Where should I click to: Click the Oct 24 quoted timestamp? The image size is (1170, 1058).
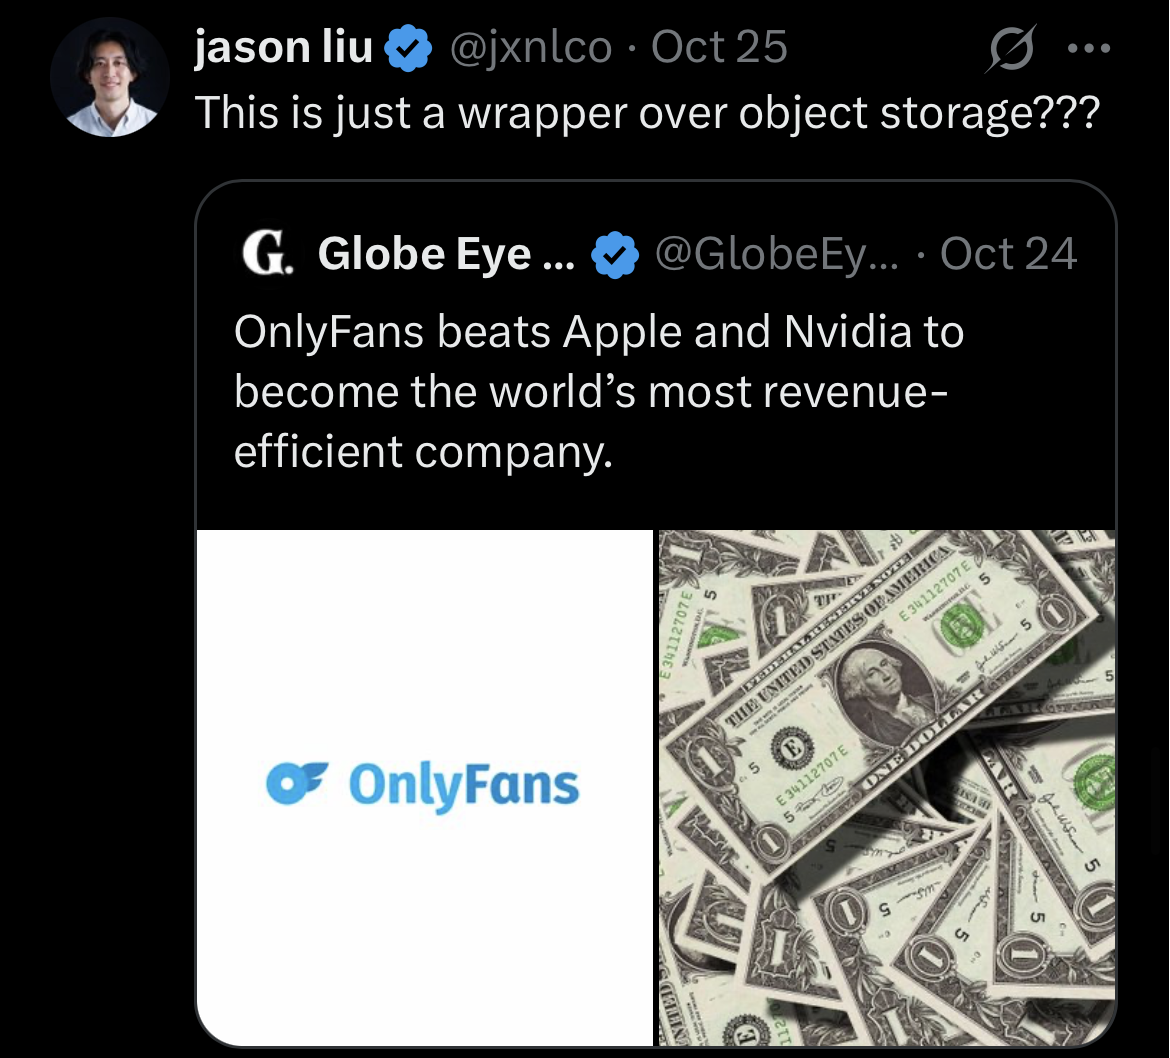(1008, 254)
